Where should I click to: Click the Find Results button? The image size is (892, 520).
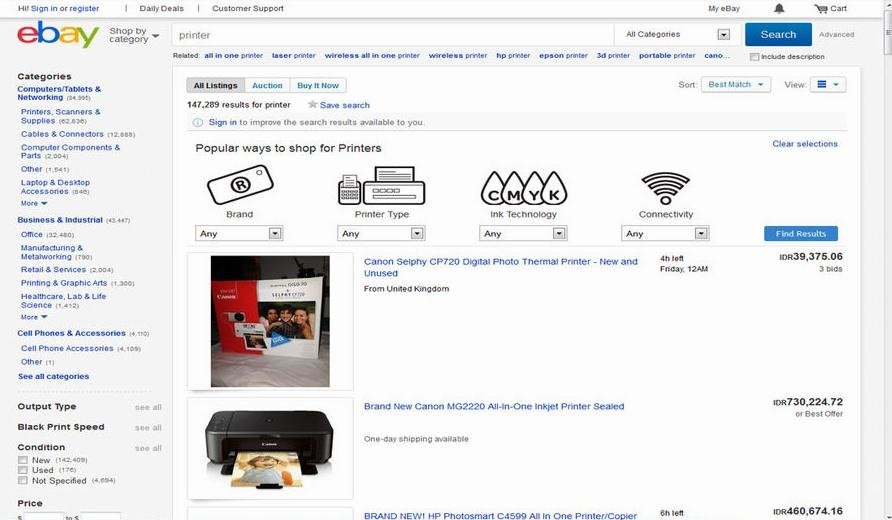point(800,233)
